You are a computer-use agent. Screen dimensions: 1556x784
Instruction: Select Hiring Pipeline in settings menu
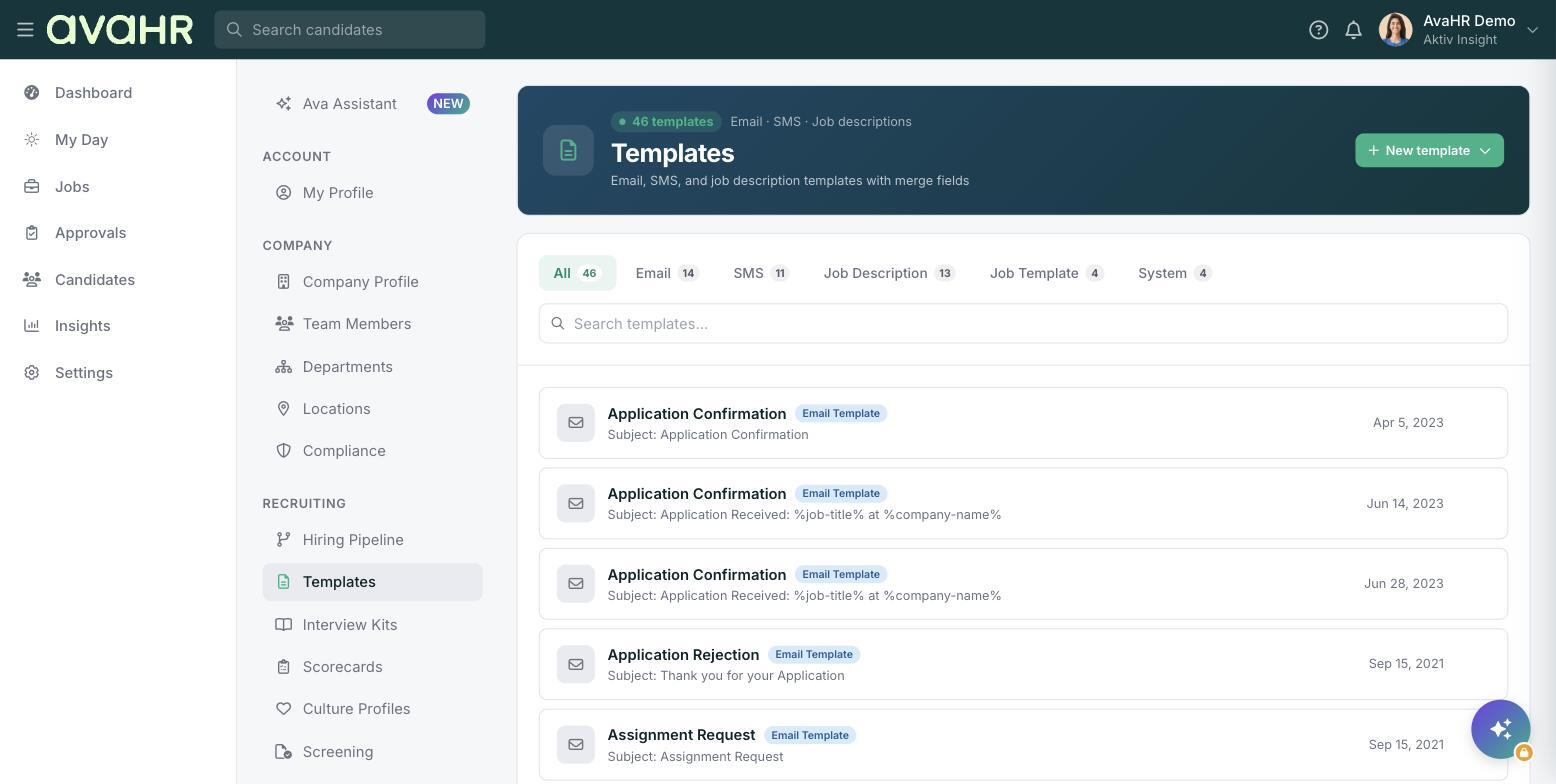(372, 540)
